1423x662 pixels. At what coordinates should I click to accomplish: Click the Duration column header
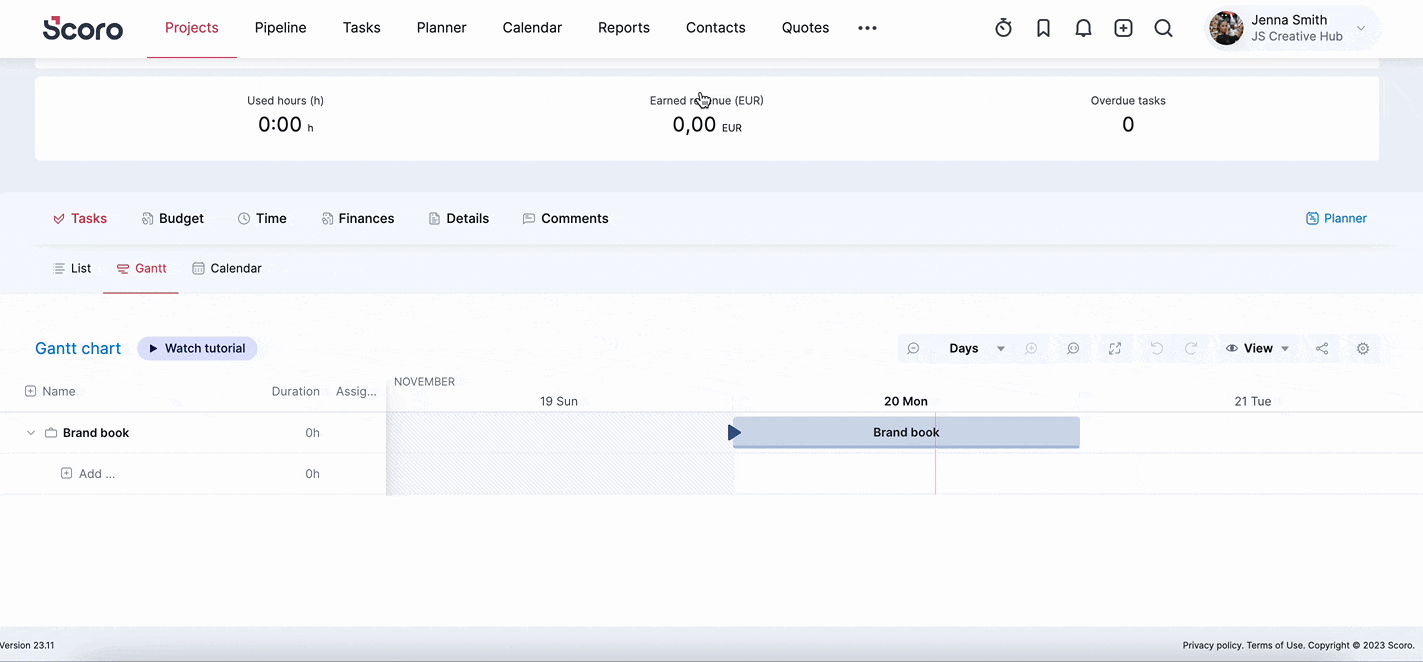tap(296, 391)
